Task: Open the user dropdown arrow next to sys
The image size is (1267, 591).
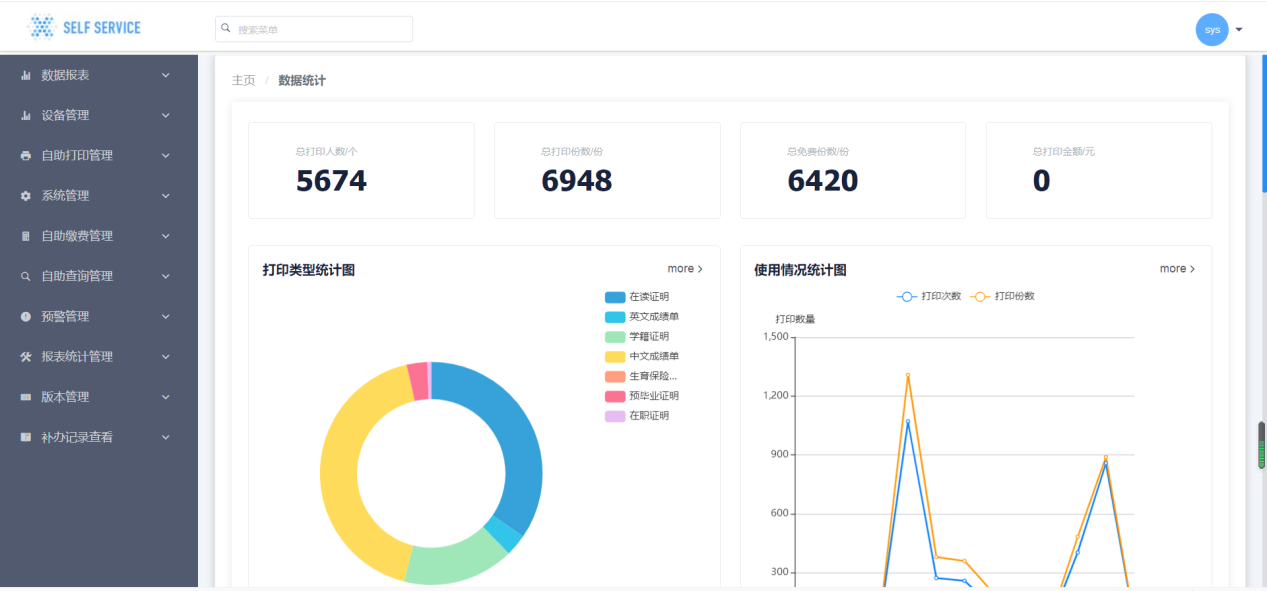Action: point(1239,30)
